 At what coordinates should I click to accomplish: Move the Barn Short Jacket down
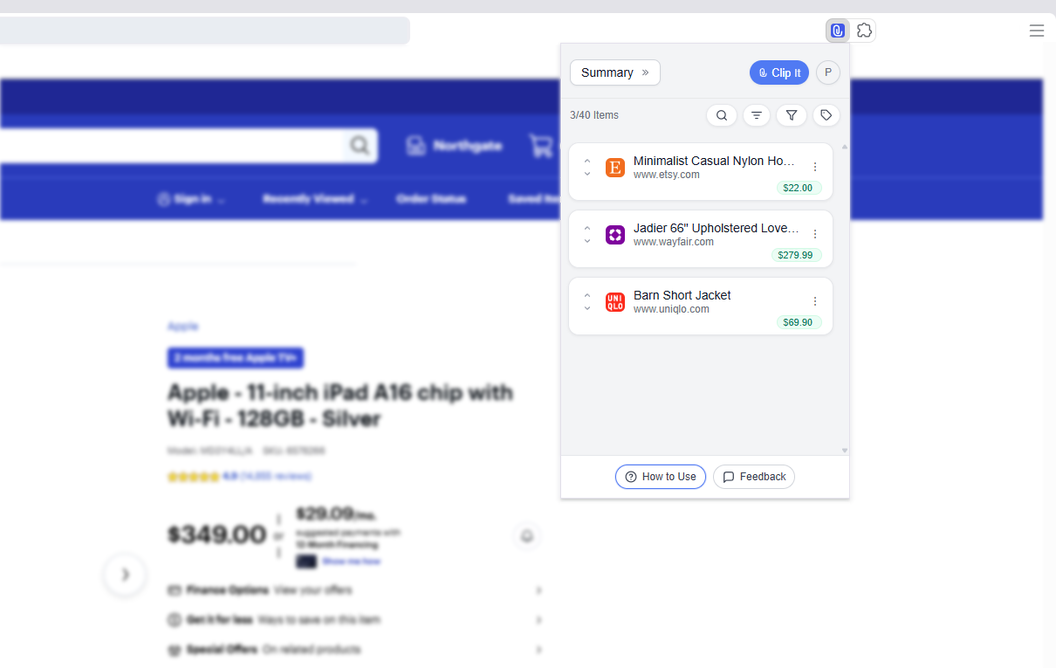point(587,308)
